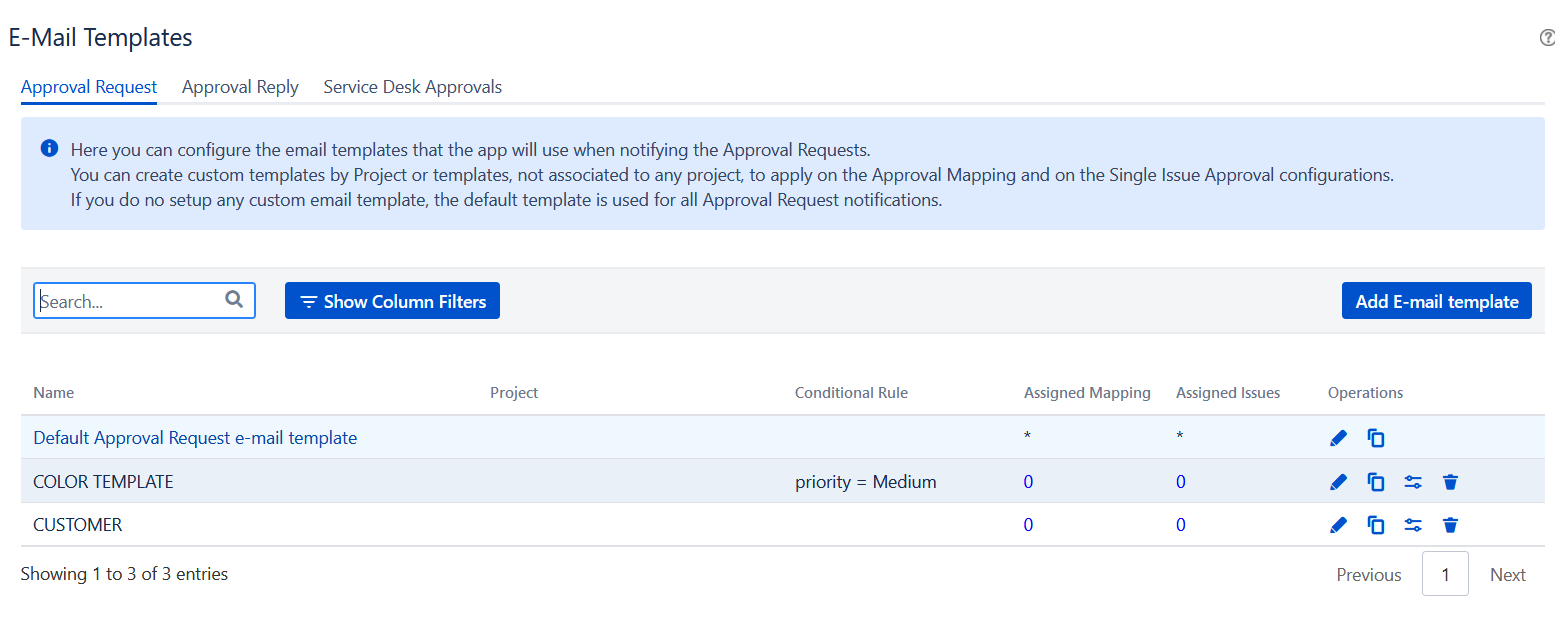This screenshot has width=1555, height=627.
Task: Sort table by Name column header
Action: [54, 393]
